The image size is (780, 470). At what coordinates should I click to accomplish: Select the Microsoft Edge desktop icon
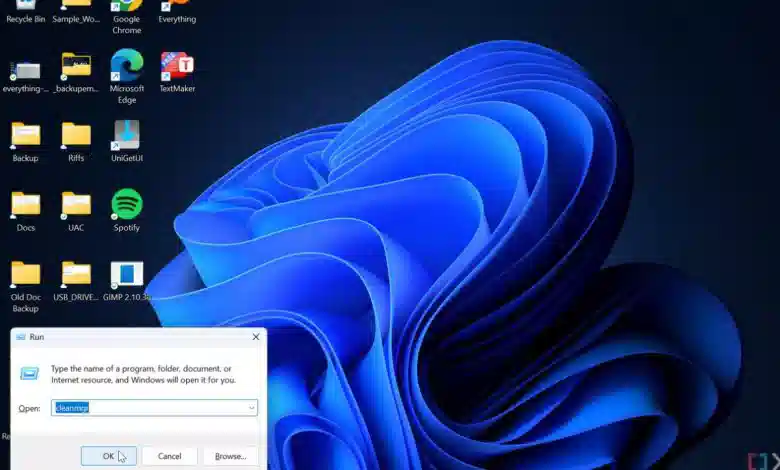coord(126,77)
